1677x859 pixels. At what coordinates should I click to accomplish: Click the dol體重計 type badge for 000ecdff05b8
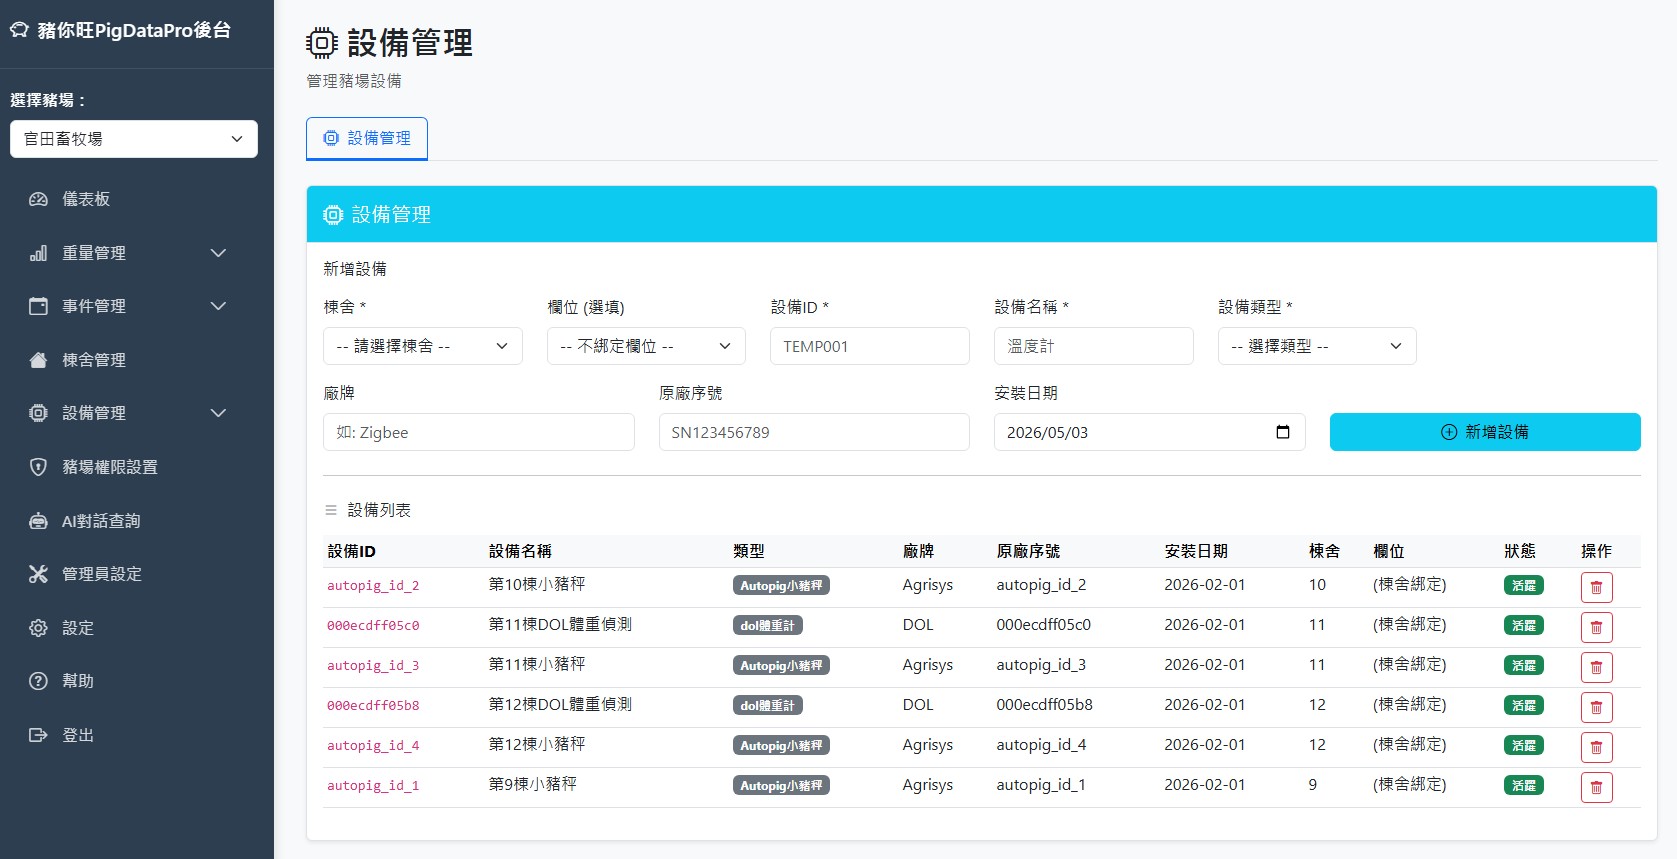pos(768,705)
